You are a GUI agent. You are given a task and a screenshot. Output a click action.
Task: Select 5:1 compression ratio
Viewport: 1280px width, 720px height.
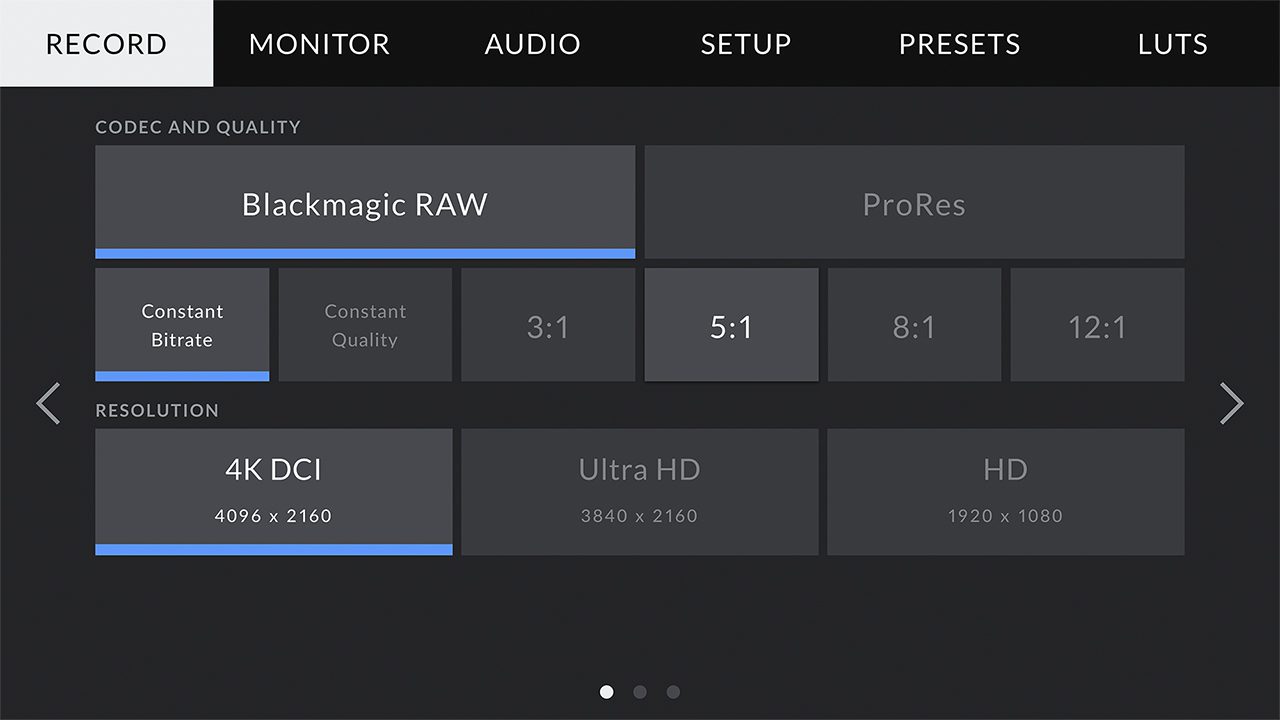coord(731,324)
